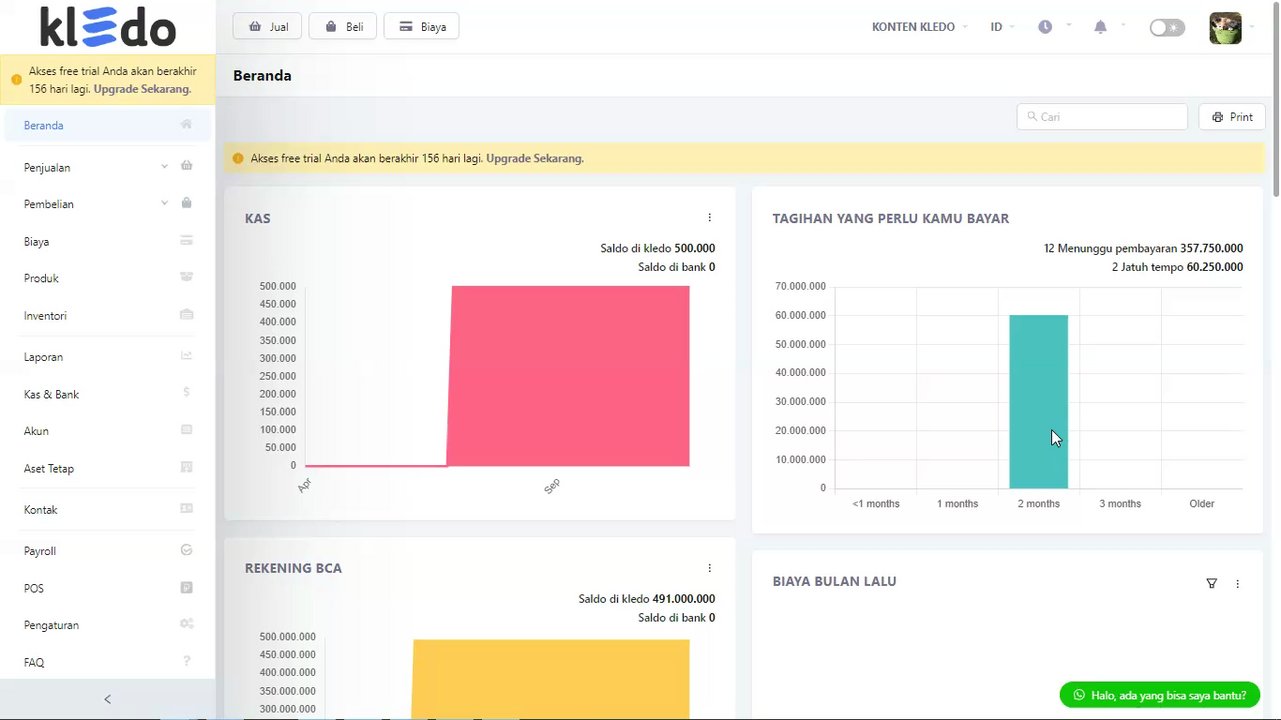
Task: Open the notification bell icon
Action: (x=1100, y=27)
